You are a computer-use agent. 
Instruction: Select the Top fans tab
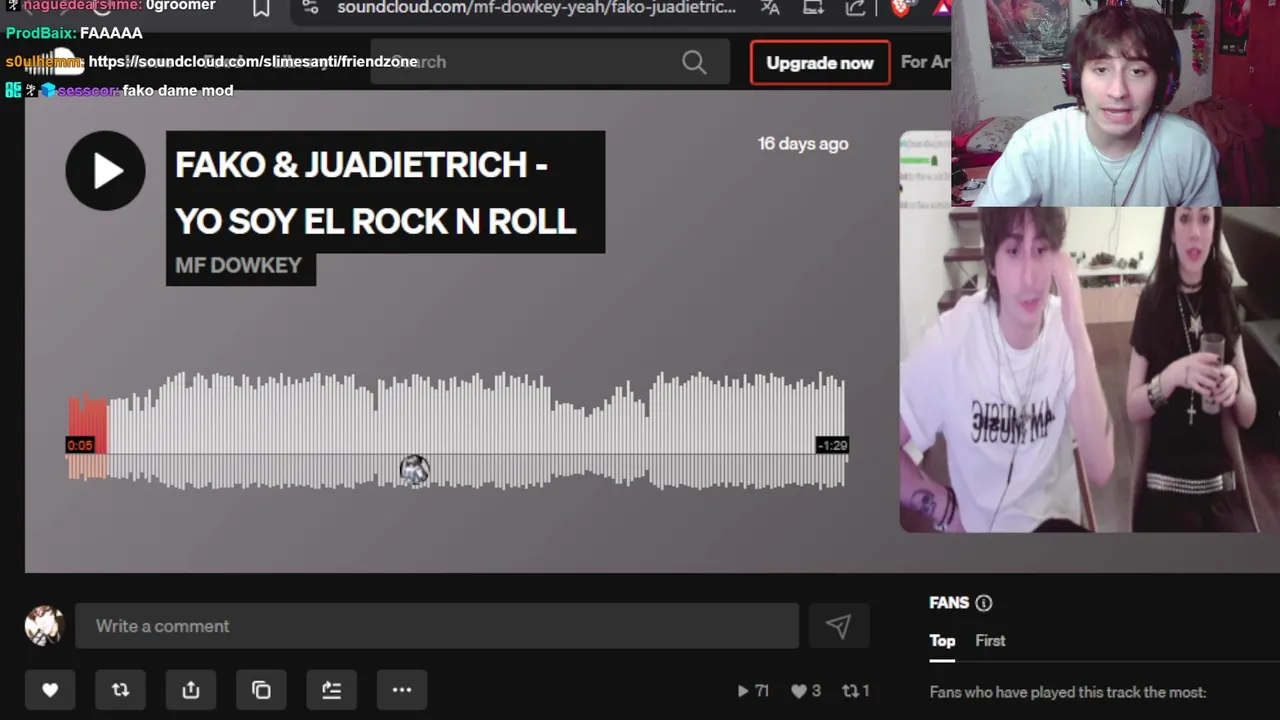tap(942, 641)
